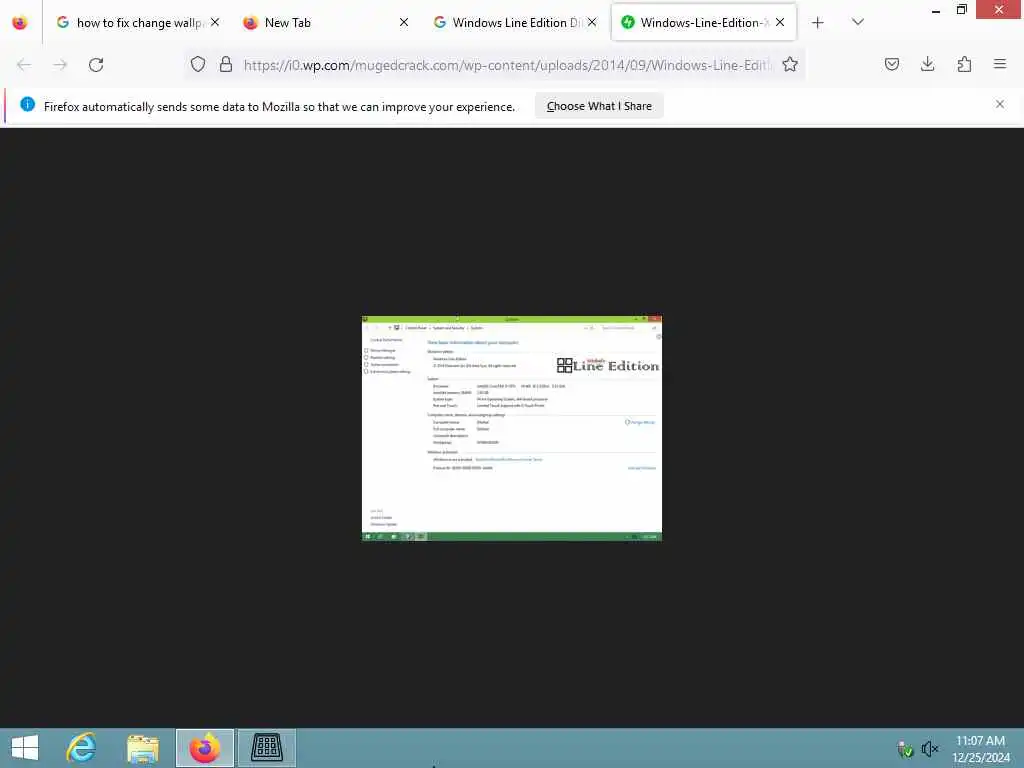Screen dimensions: 1024x768
Task: Open the Windows Start button
Action: (x=25, y=748)
